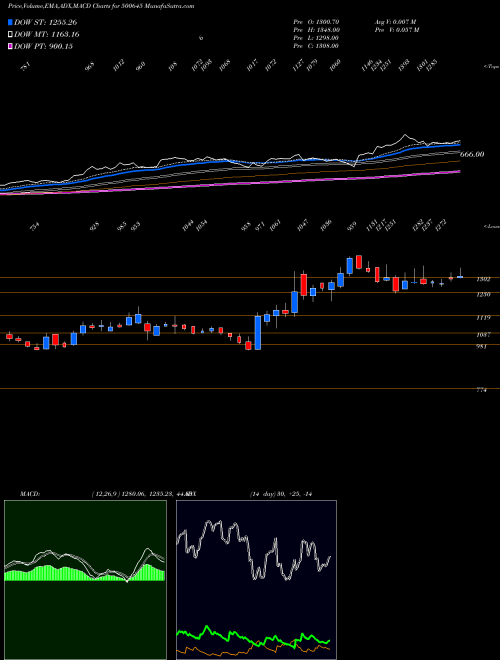Image resolution: width=500 pixels, height=660 pixels.
Task: Click the 1012 top value label
Action: point(119,65)
